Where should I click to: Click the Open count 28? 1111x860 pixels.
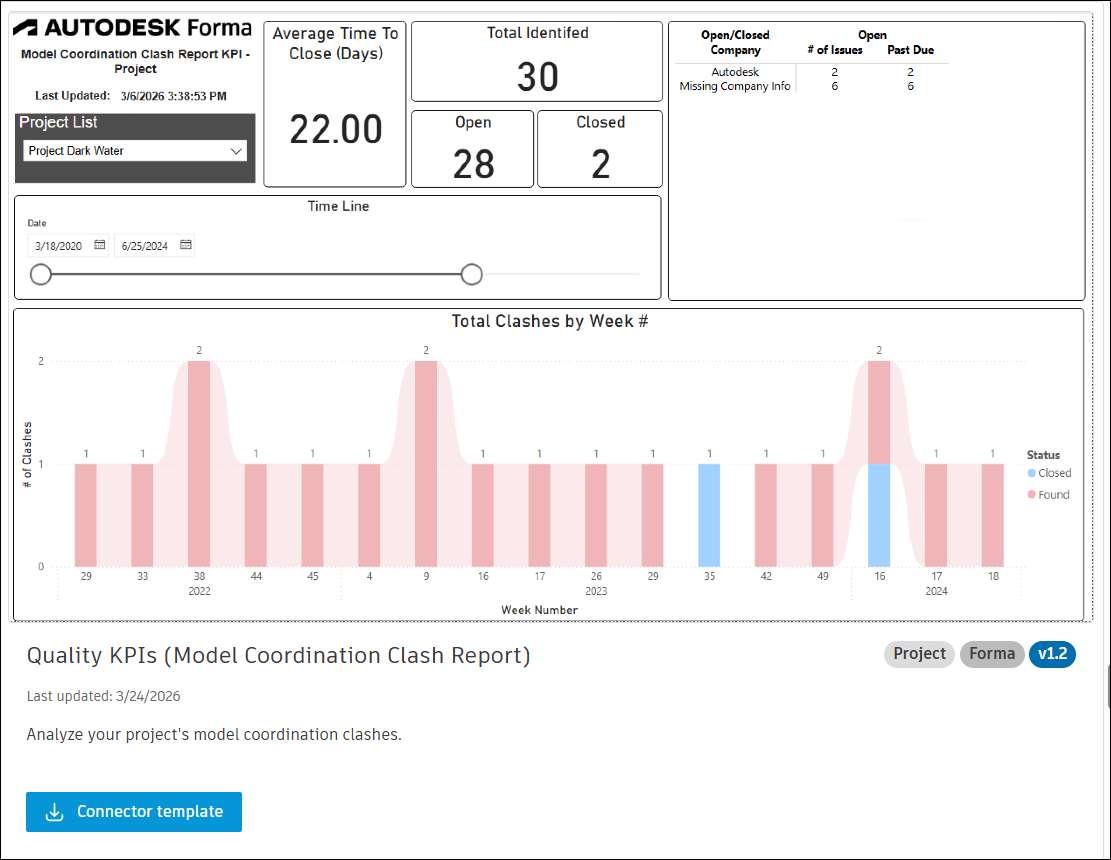473,164
